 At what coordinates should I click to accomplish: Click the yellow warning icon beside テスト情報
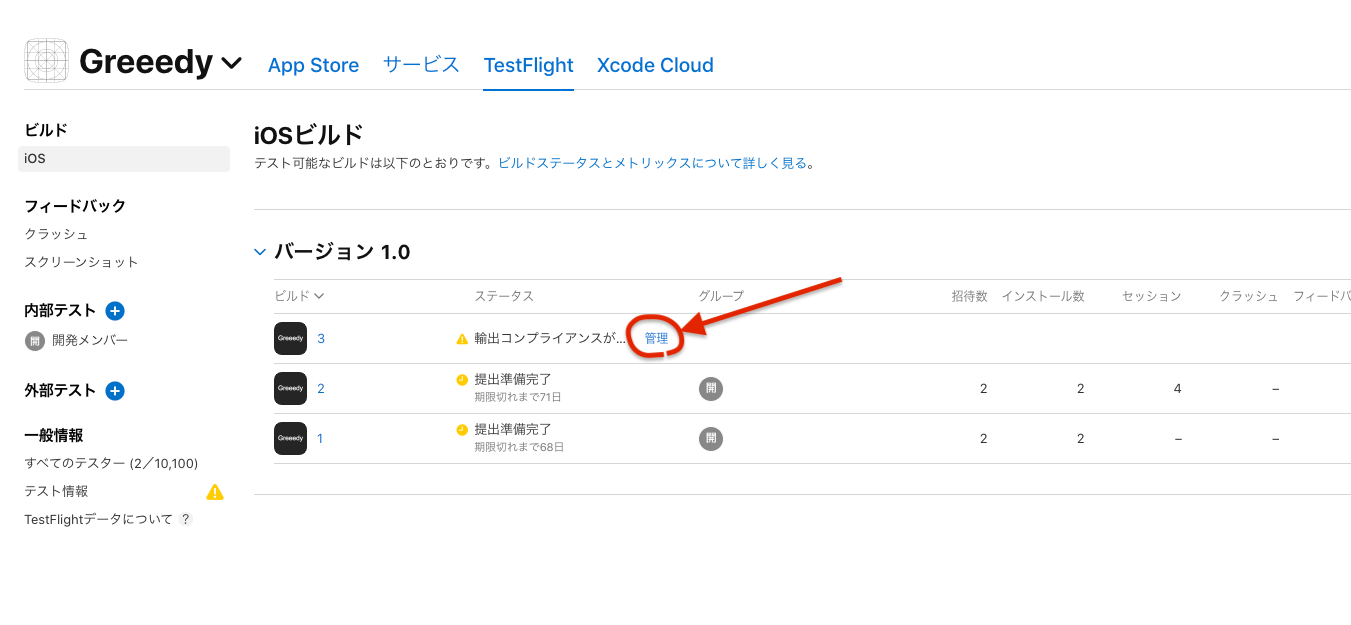click(x=215, y=491)
